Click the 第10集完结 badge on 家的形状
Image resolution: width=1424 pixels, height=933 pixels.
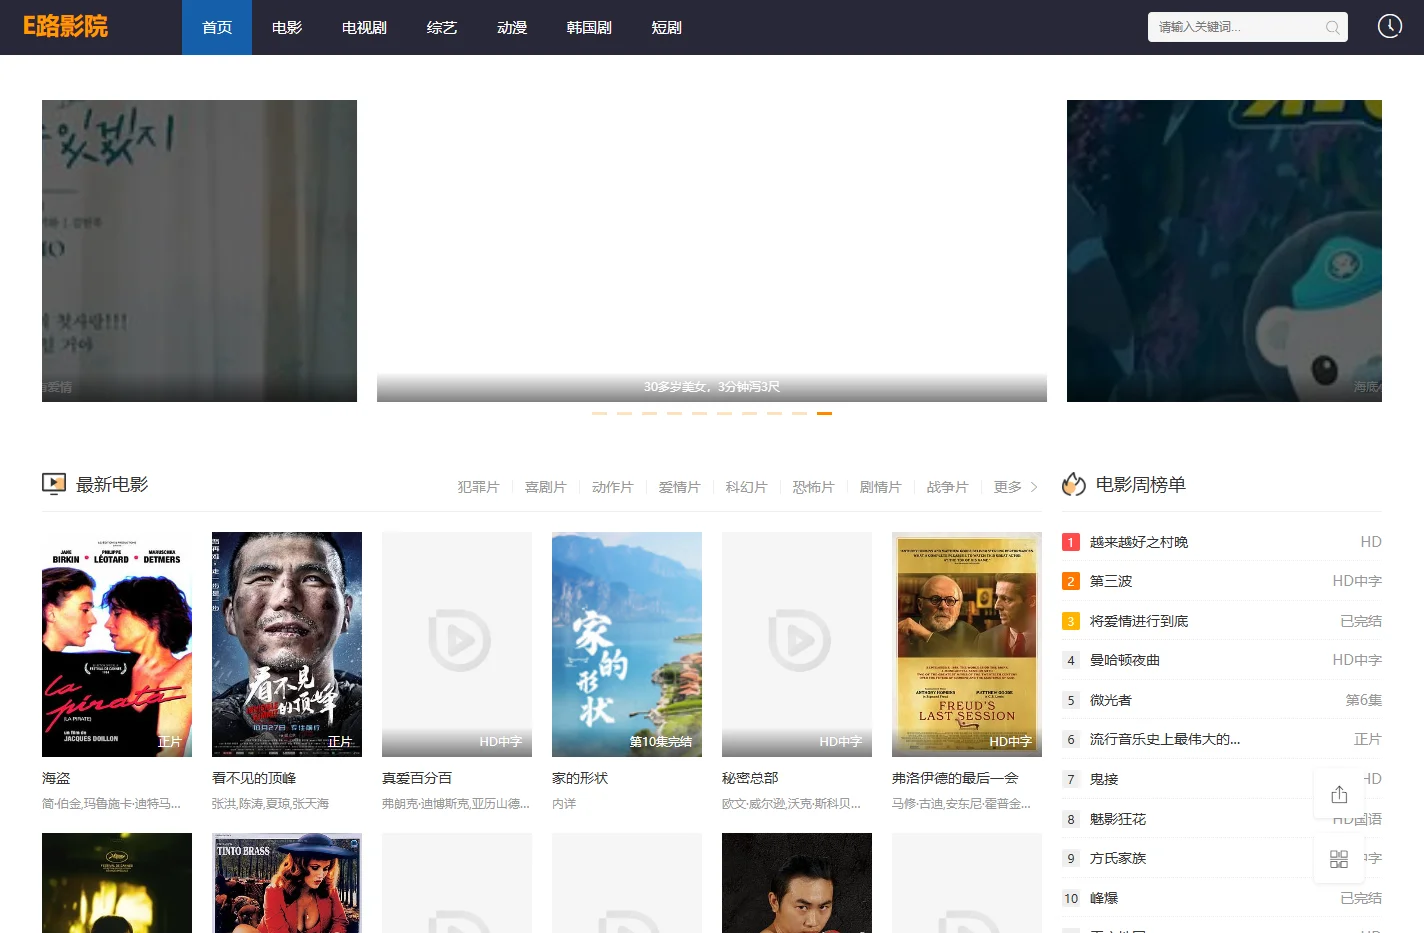(660, 742)
